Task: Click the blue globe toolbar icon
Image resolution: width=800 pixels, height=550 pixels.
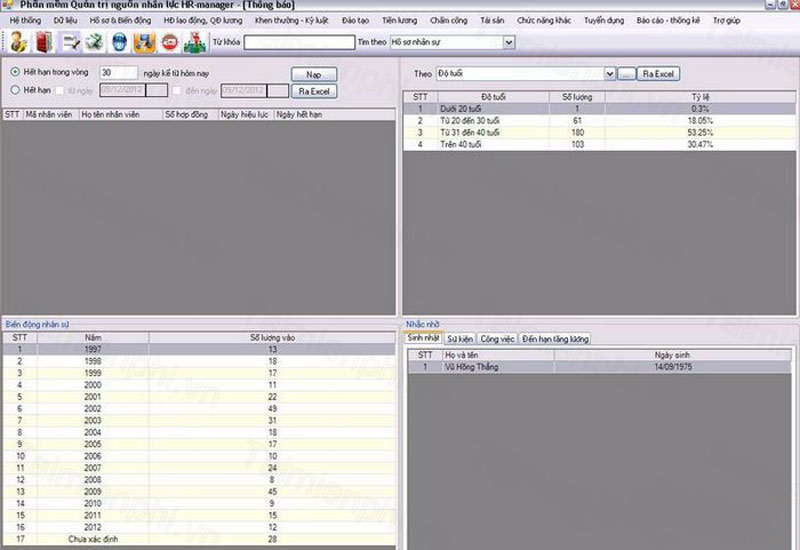Action: (119, 42)
